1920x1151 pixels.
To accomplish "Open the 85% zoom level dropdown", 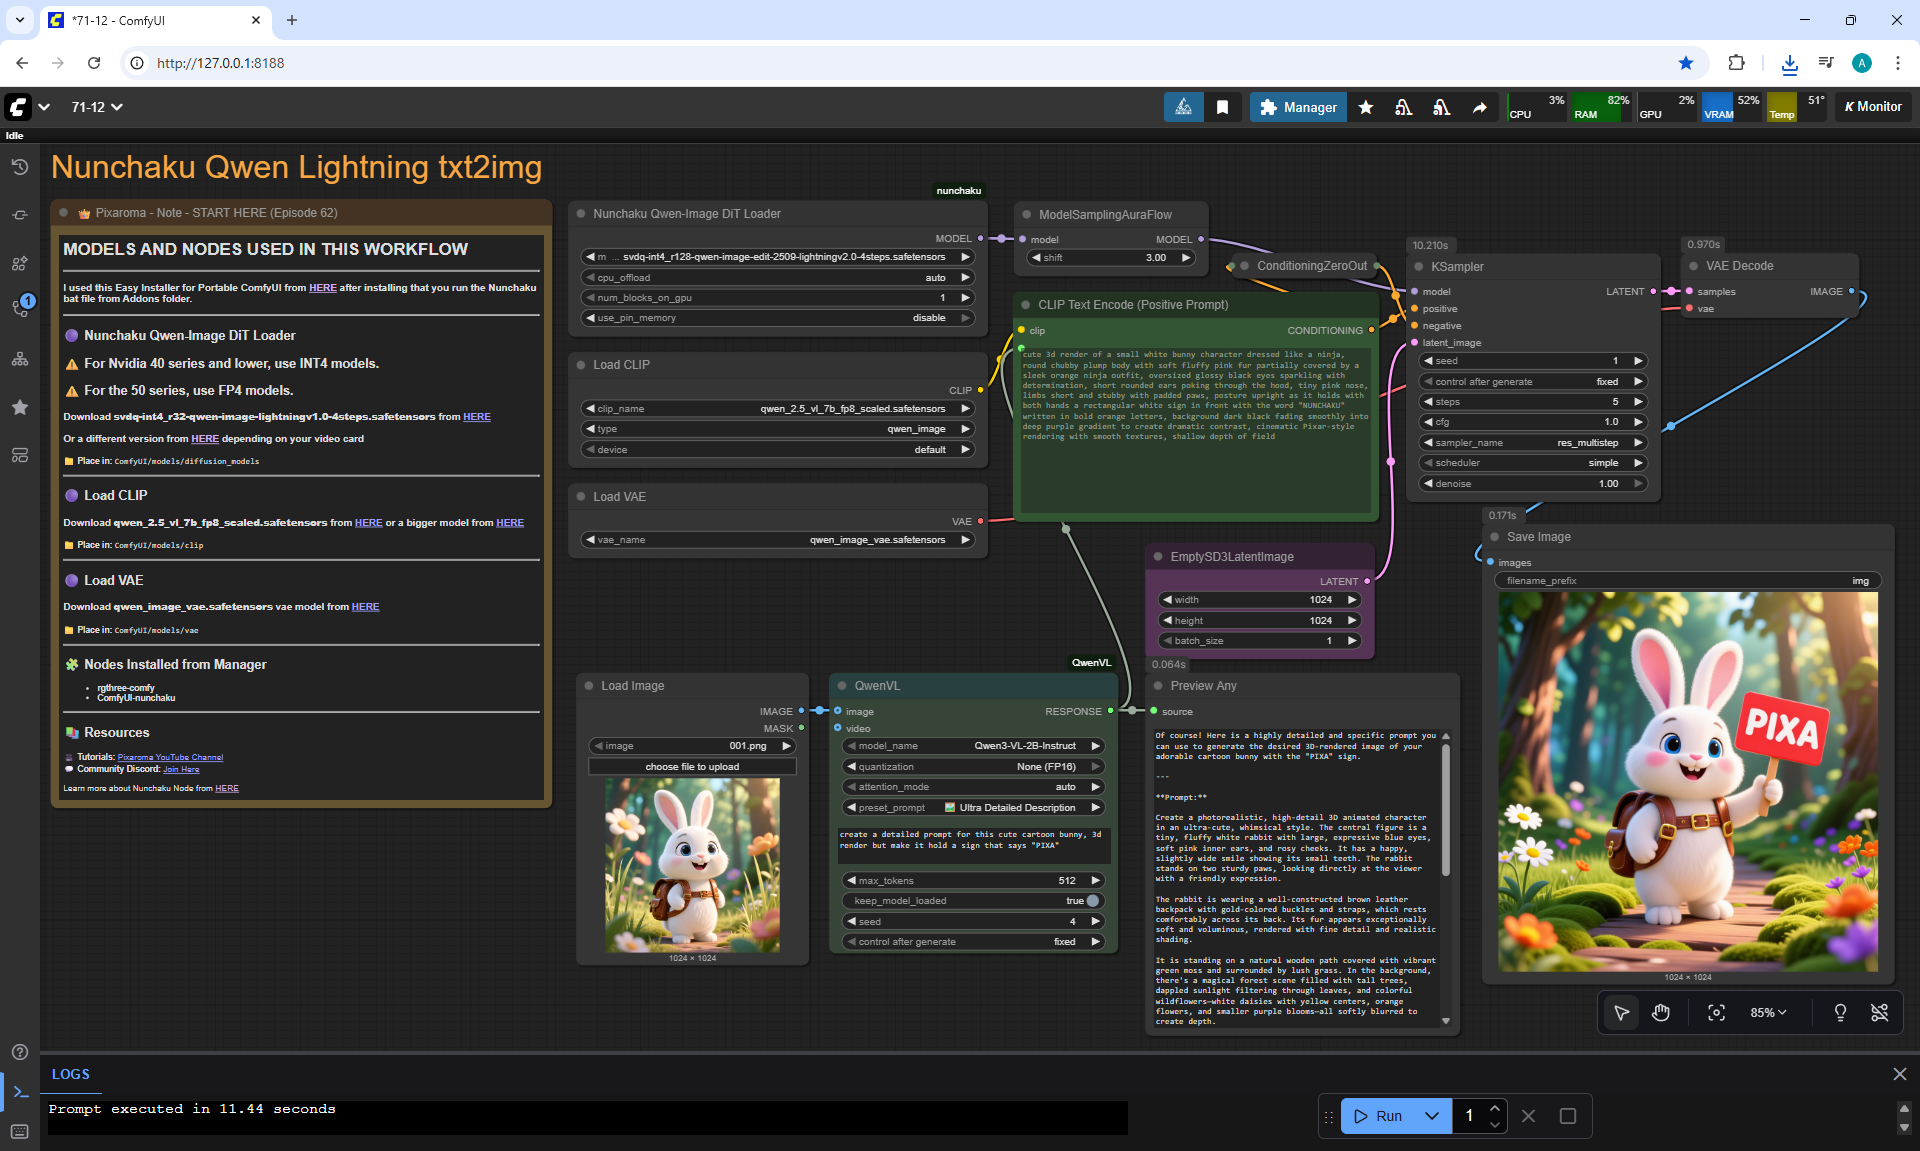I will pos(1767,1013).
